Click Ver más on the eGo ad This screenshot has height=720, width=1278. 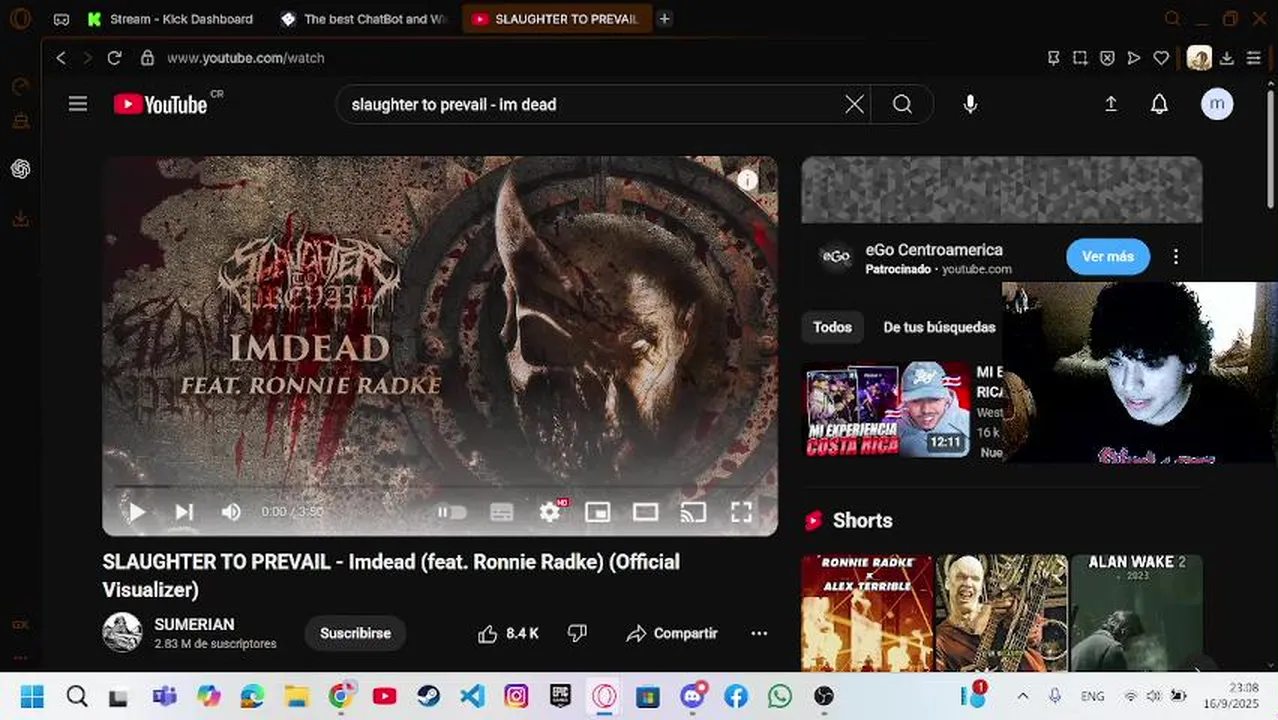(x=1108, y=257)
